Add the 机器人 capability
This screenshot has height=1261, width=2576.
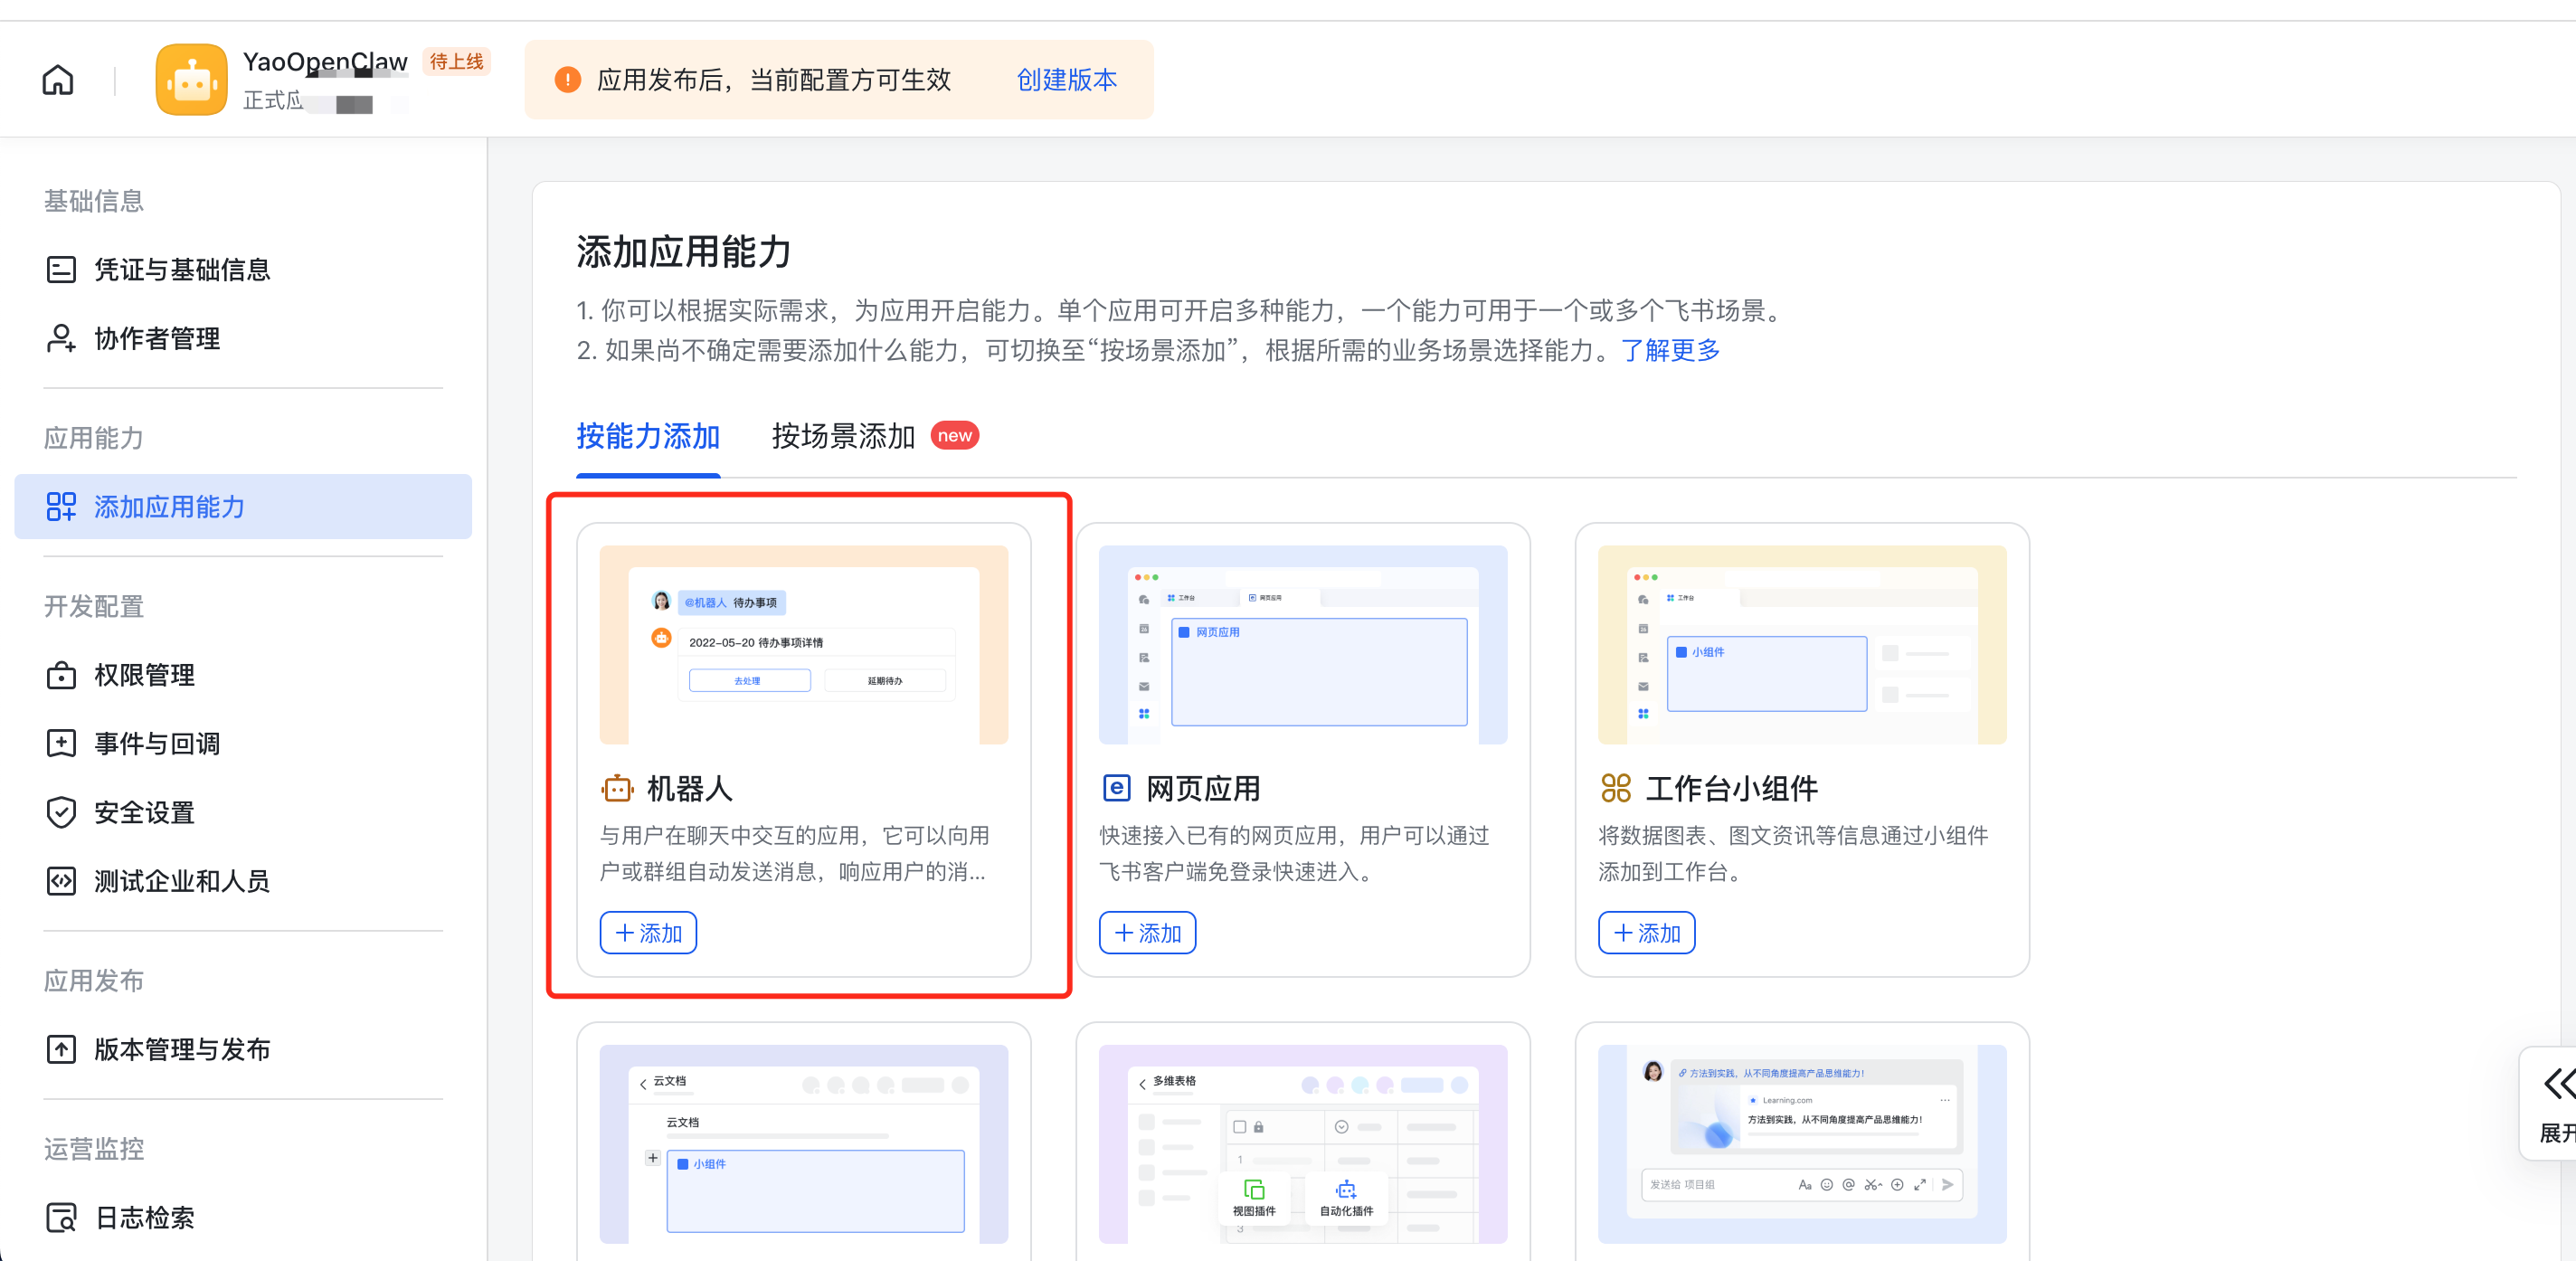tap(648, 933)
